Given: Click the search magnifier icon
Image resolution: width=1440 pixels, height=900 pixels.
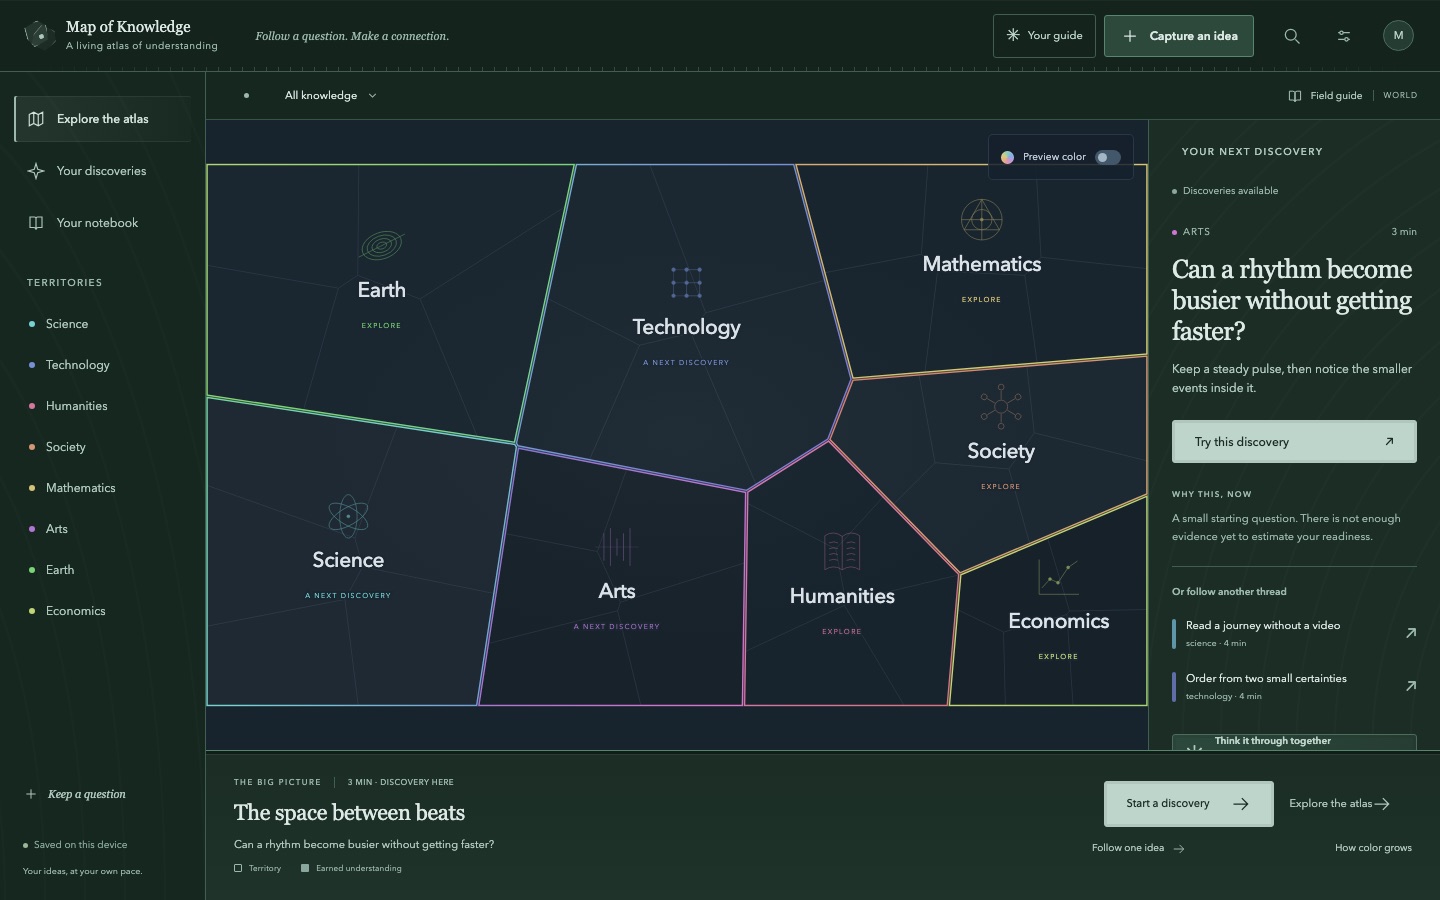Looking at the screenshot, I should 1292,36.
